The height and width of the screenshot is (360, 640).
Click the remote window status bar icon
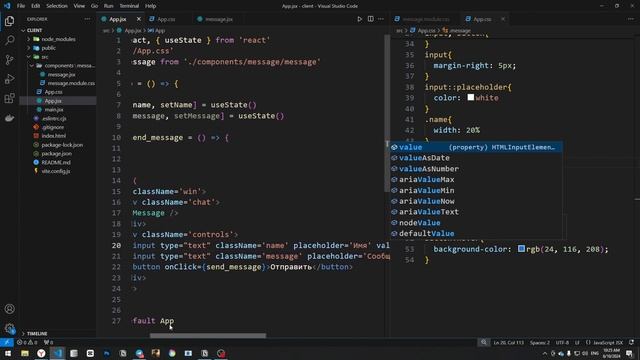click(x=7, y=342)
